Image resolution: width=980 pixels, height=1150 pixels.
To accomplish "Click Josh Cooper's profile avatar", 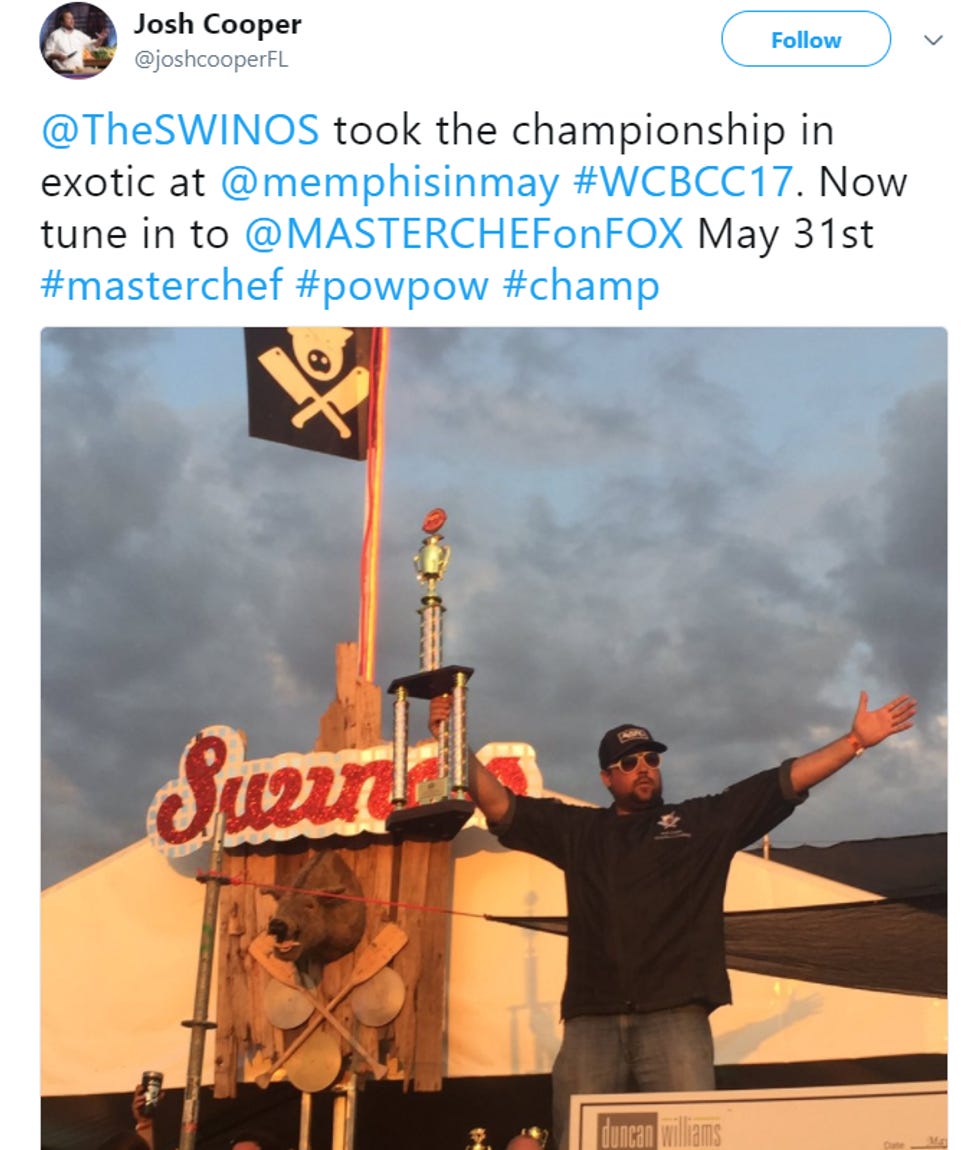I will [78, 40].
